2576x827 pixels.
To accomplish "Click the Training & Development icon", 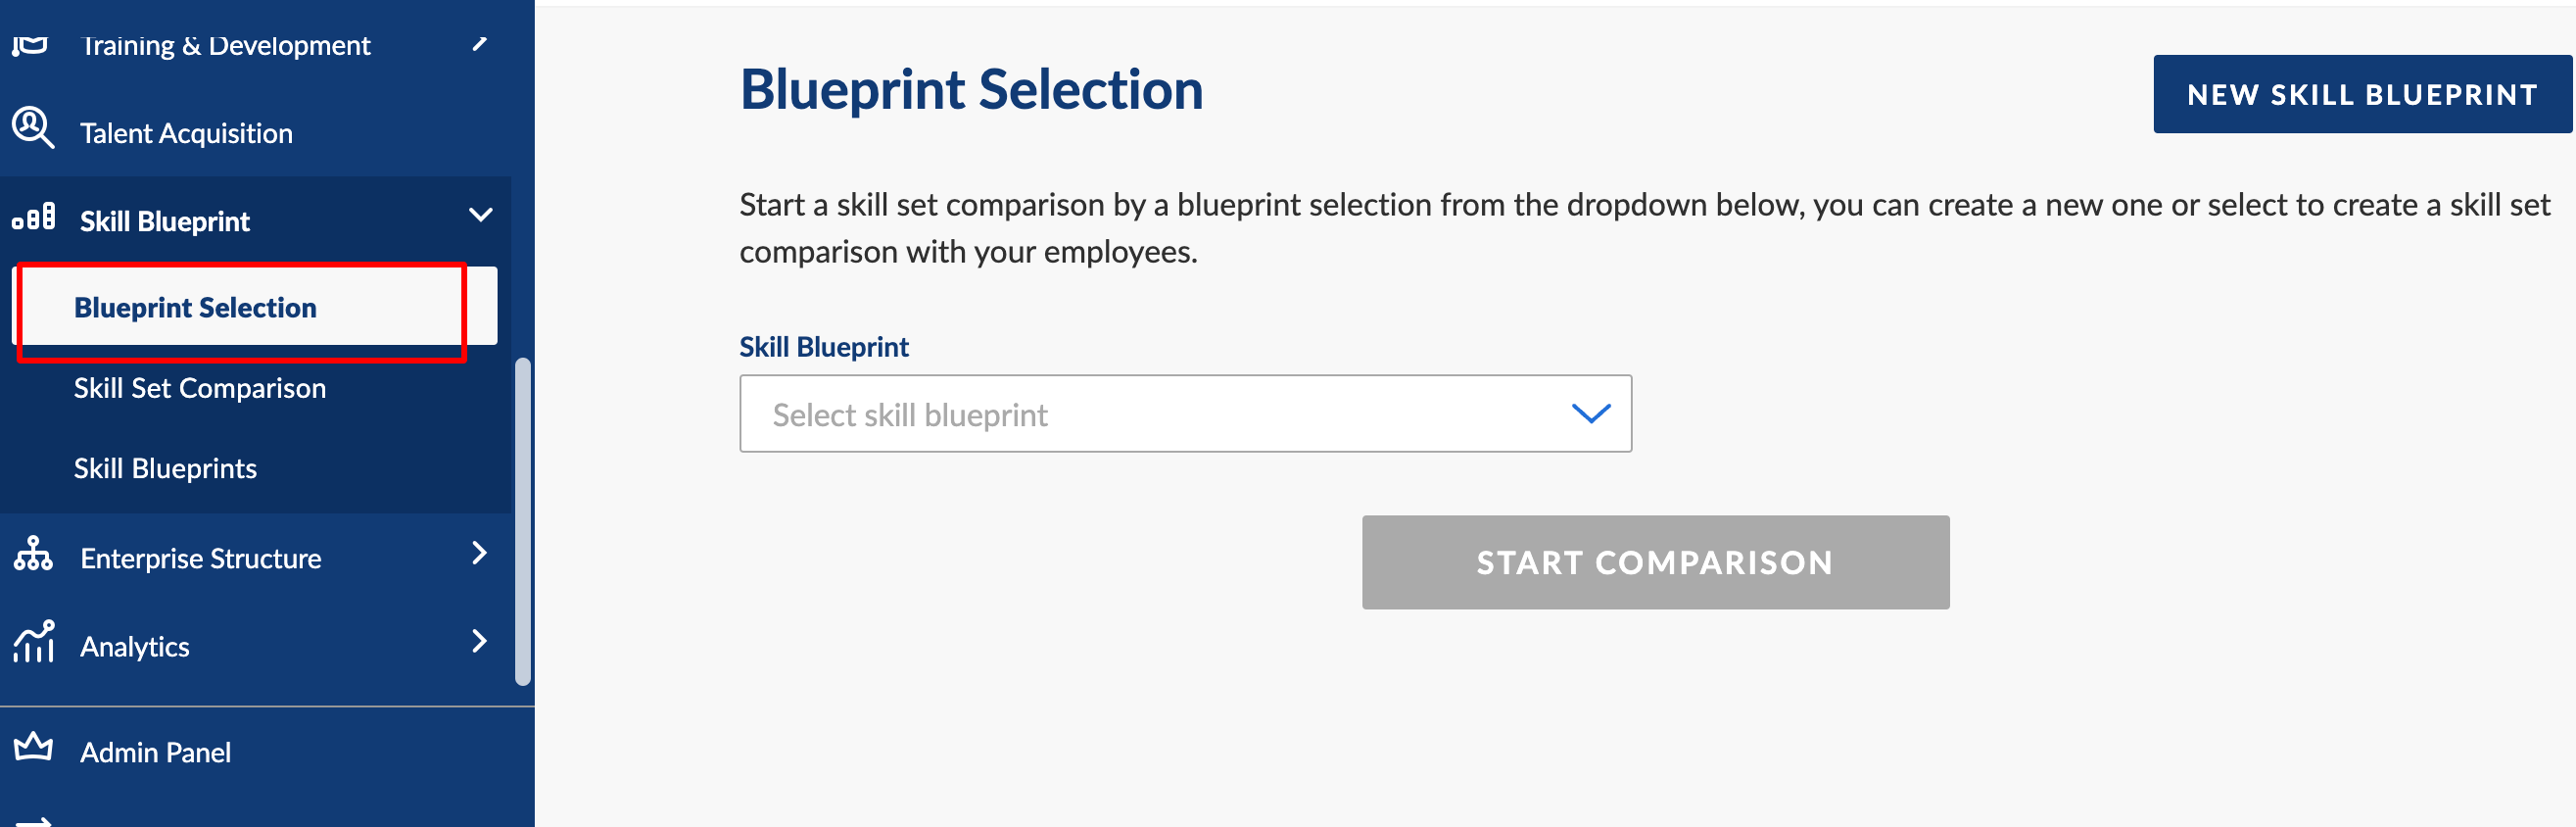I will 31,44.
